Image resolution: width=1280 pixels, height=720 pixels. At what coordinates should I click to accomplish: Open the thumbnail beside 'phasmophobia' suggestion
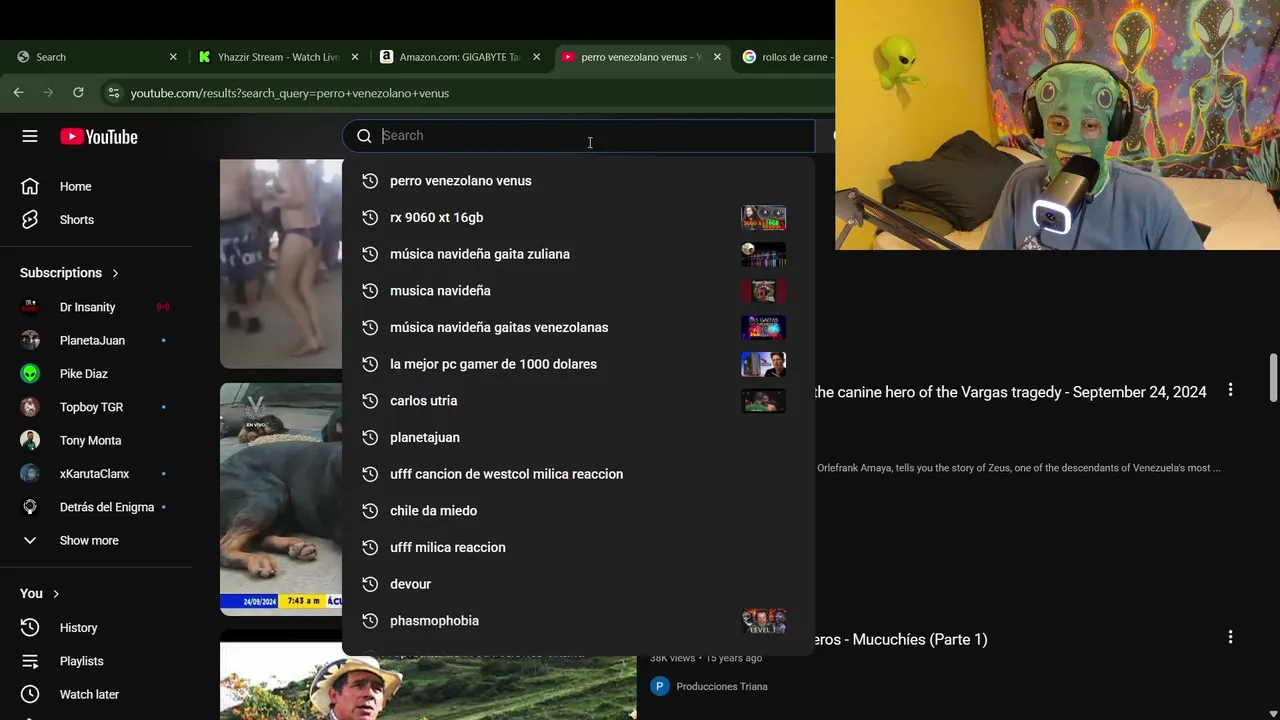[763, 621]
